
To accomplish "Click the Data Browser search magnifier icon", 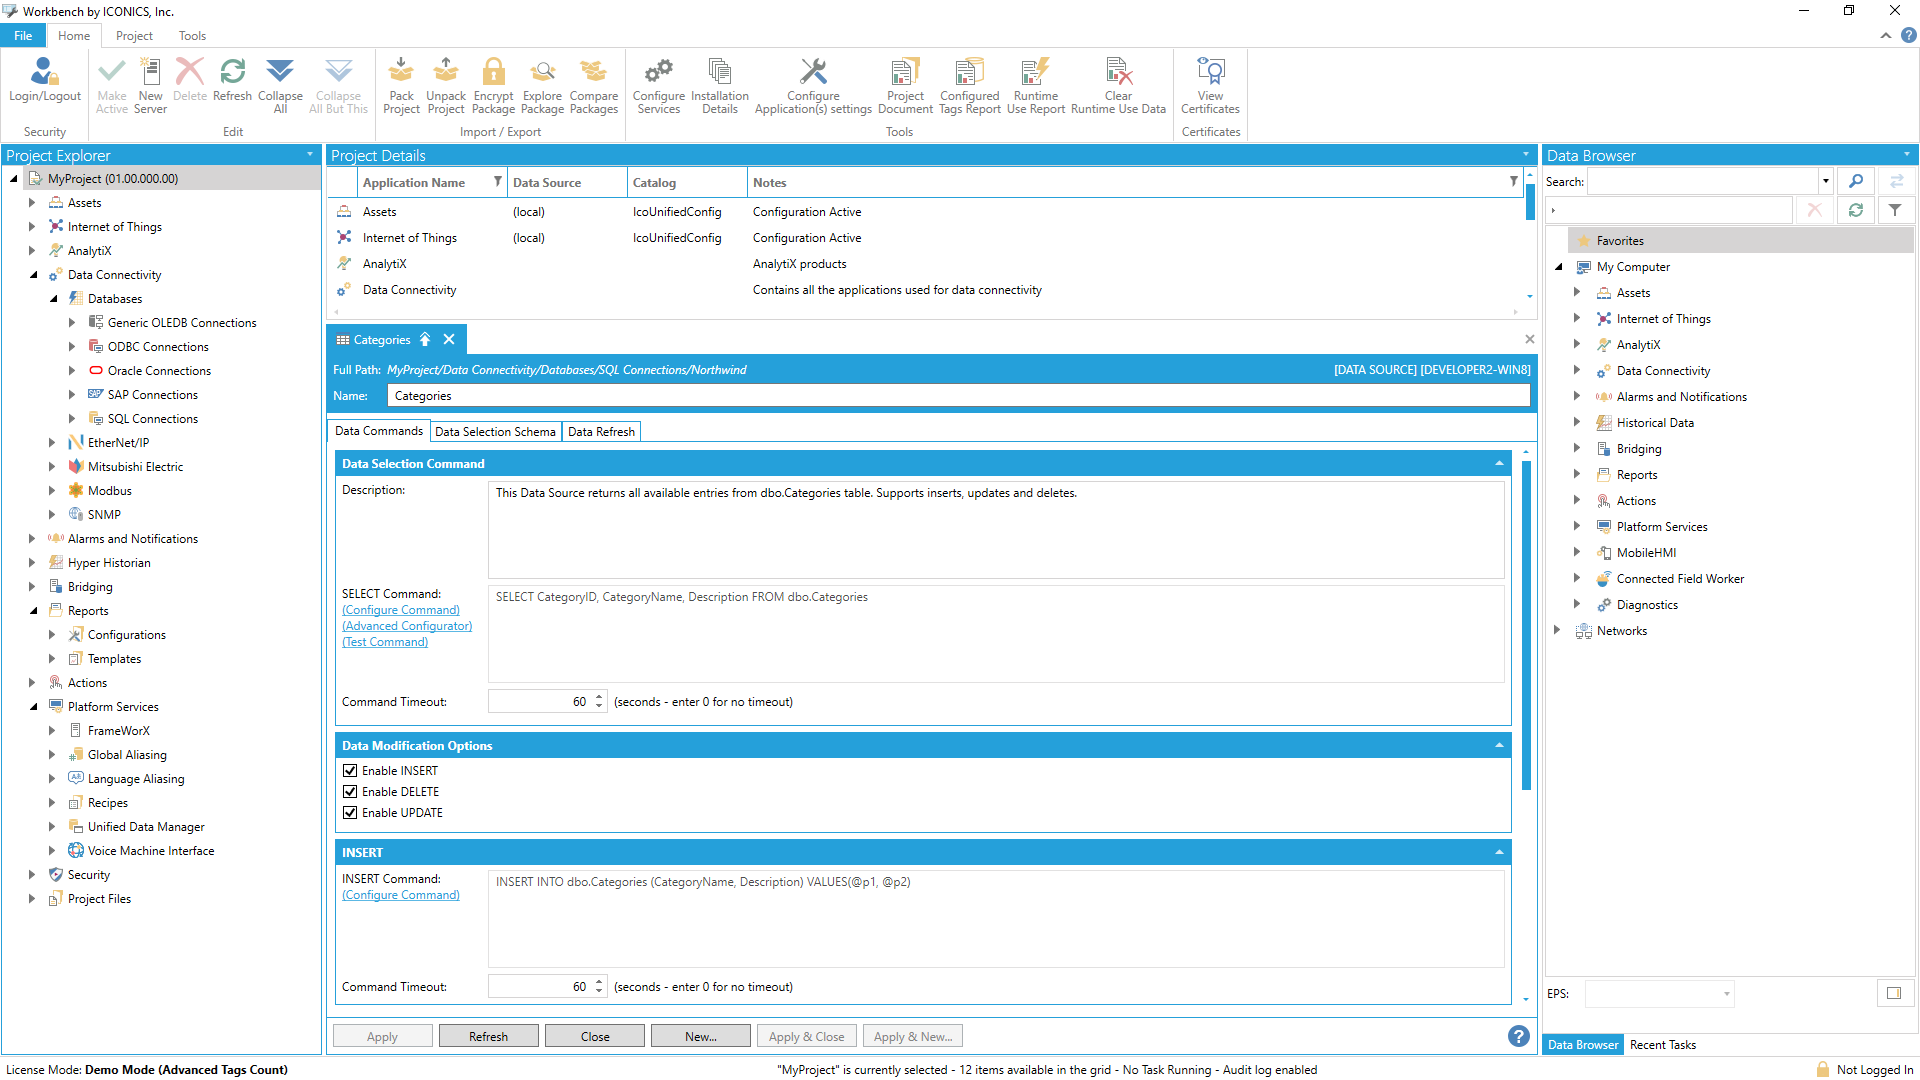I will point(1856,181).
